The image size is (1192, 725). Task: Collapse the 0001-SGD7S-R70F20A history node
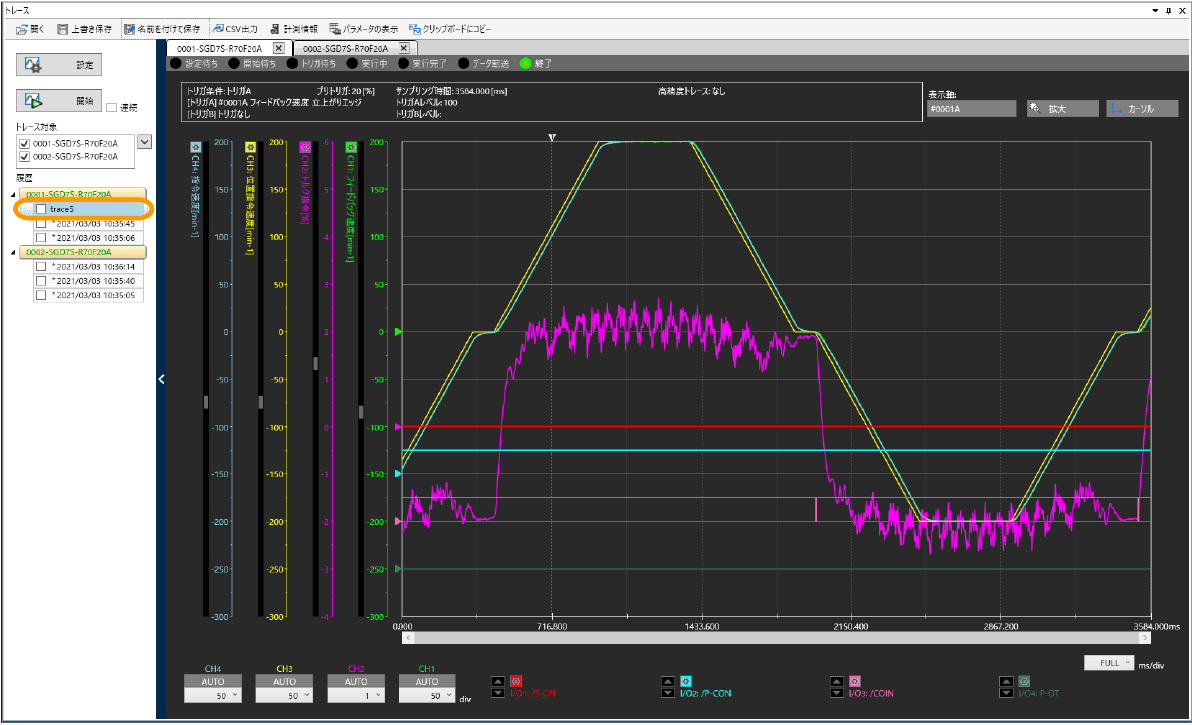[12, 194]
